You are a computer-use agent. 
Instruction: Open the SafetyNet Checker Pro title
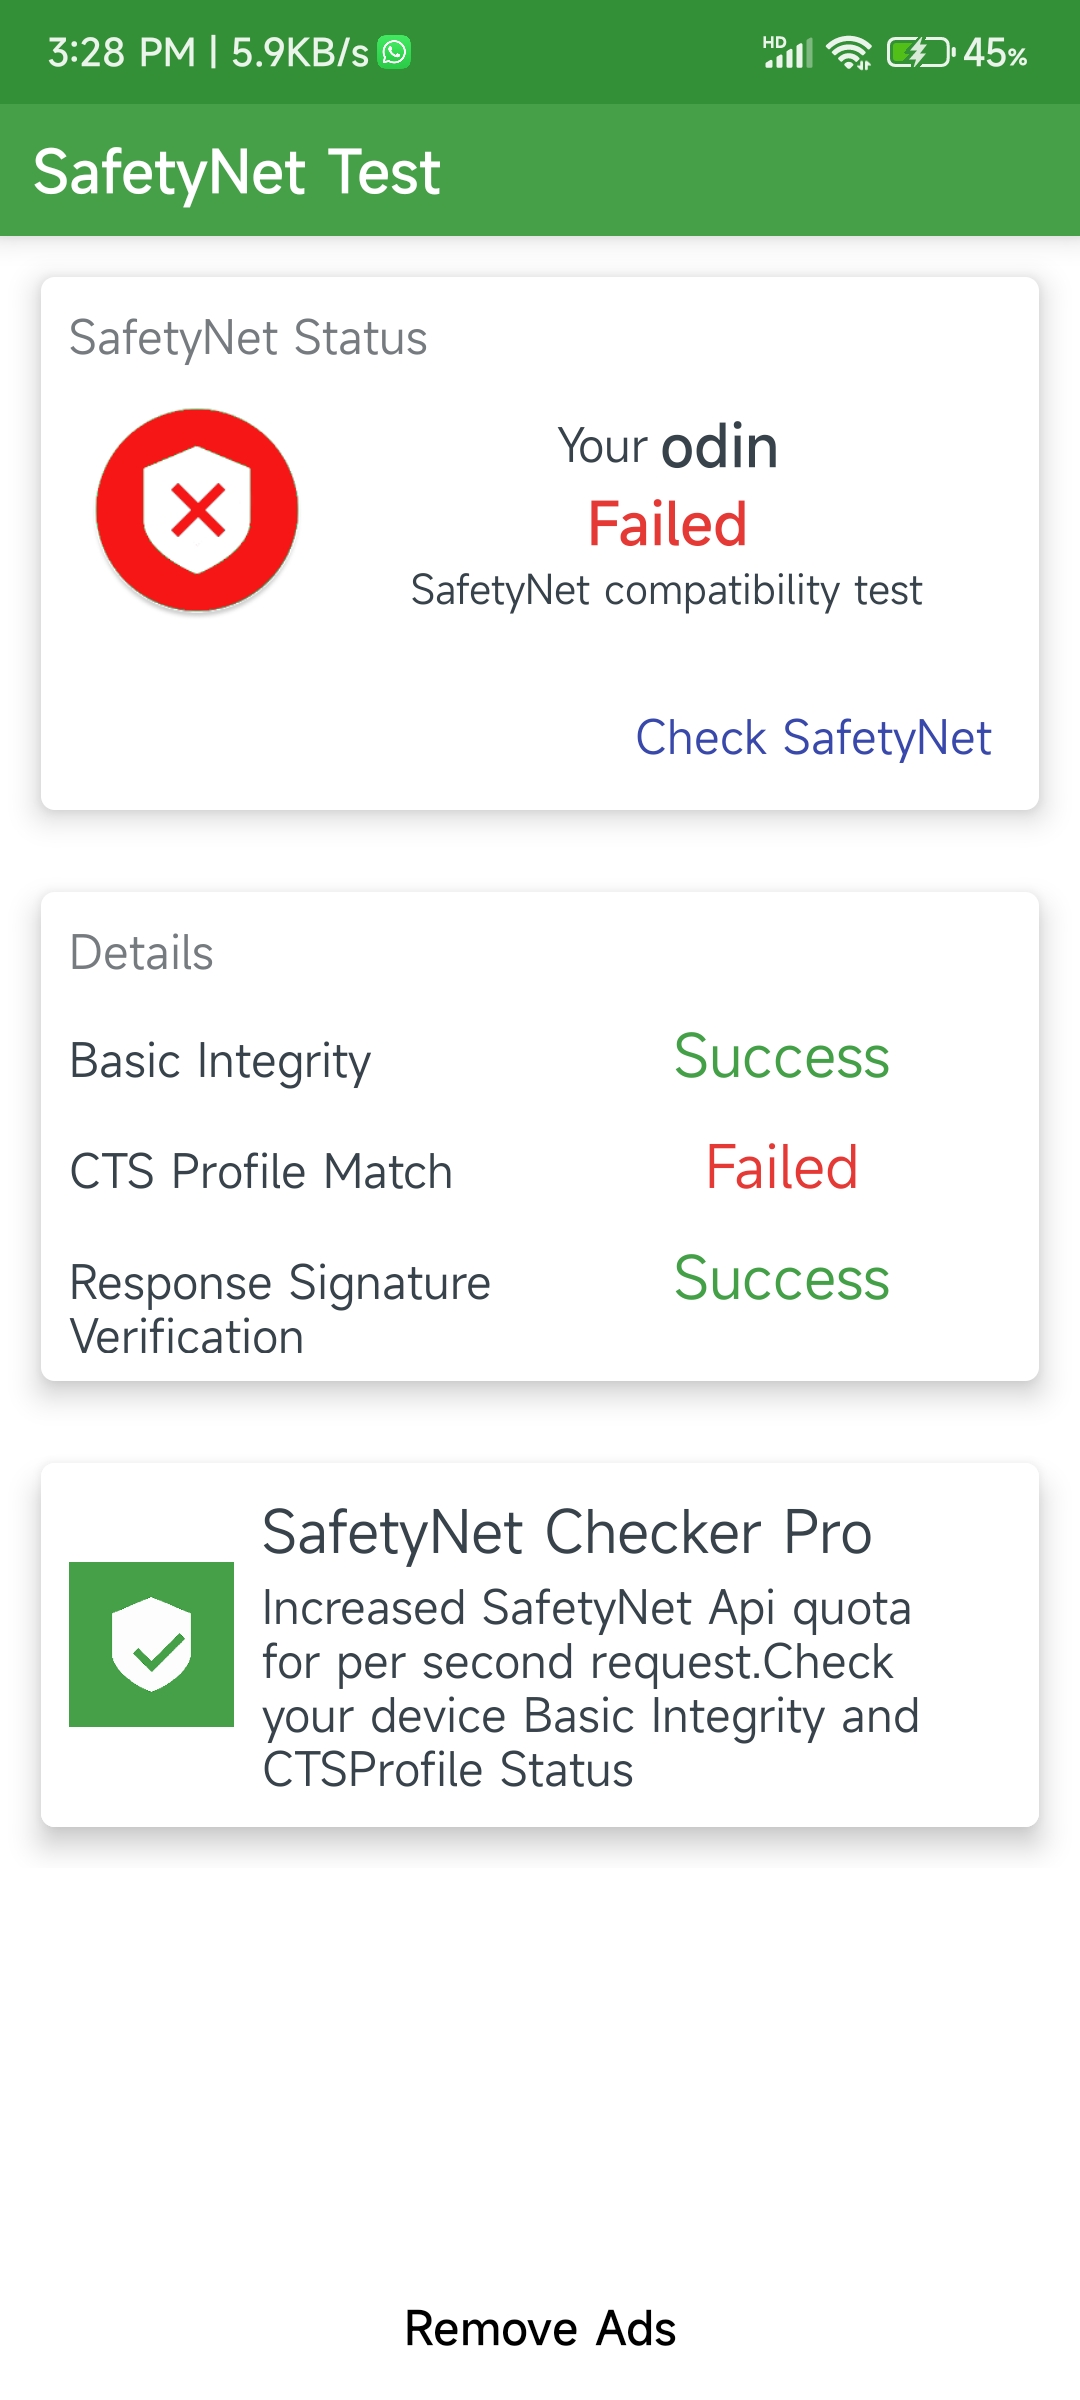pos(567,1533)
